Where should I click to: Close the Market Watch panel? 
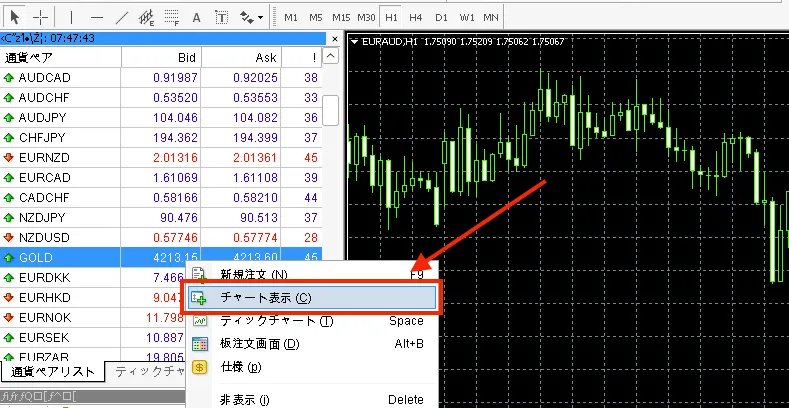point(333,38)
